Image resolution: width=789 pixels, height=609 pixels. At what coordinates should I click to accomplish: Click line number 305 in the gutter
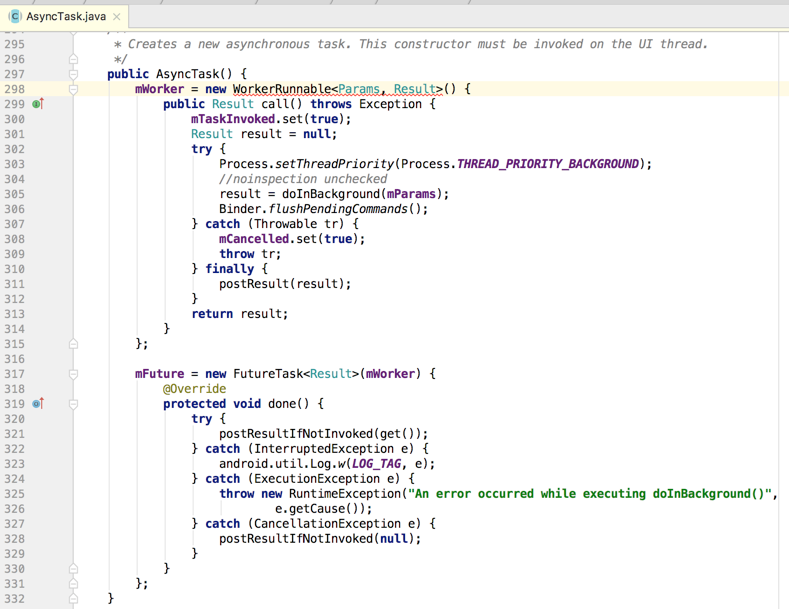coord(15,194)
